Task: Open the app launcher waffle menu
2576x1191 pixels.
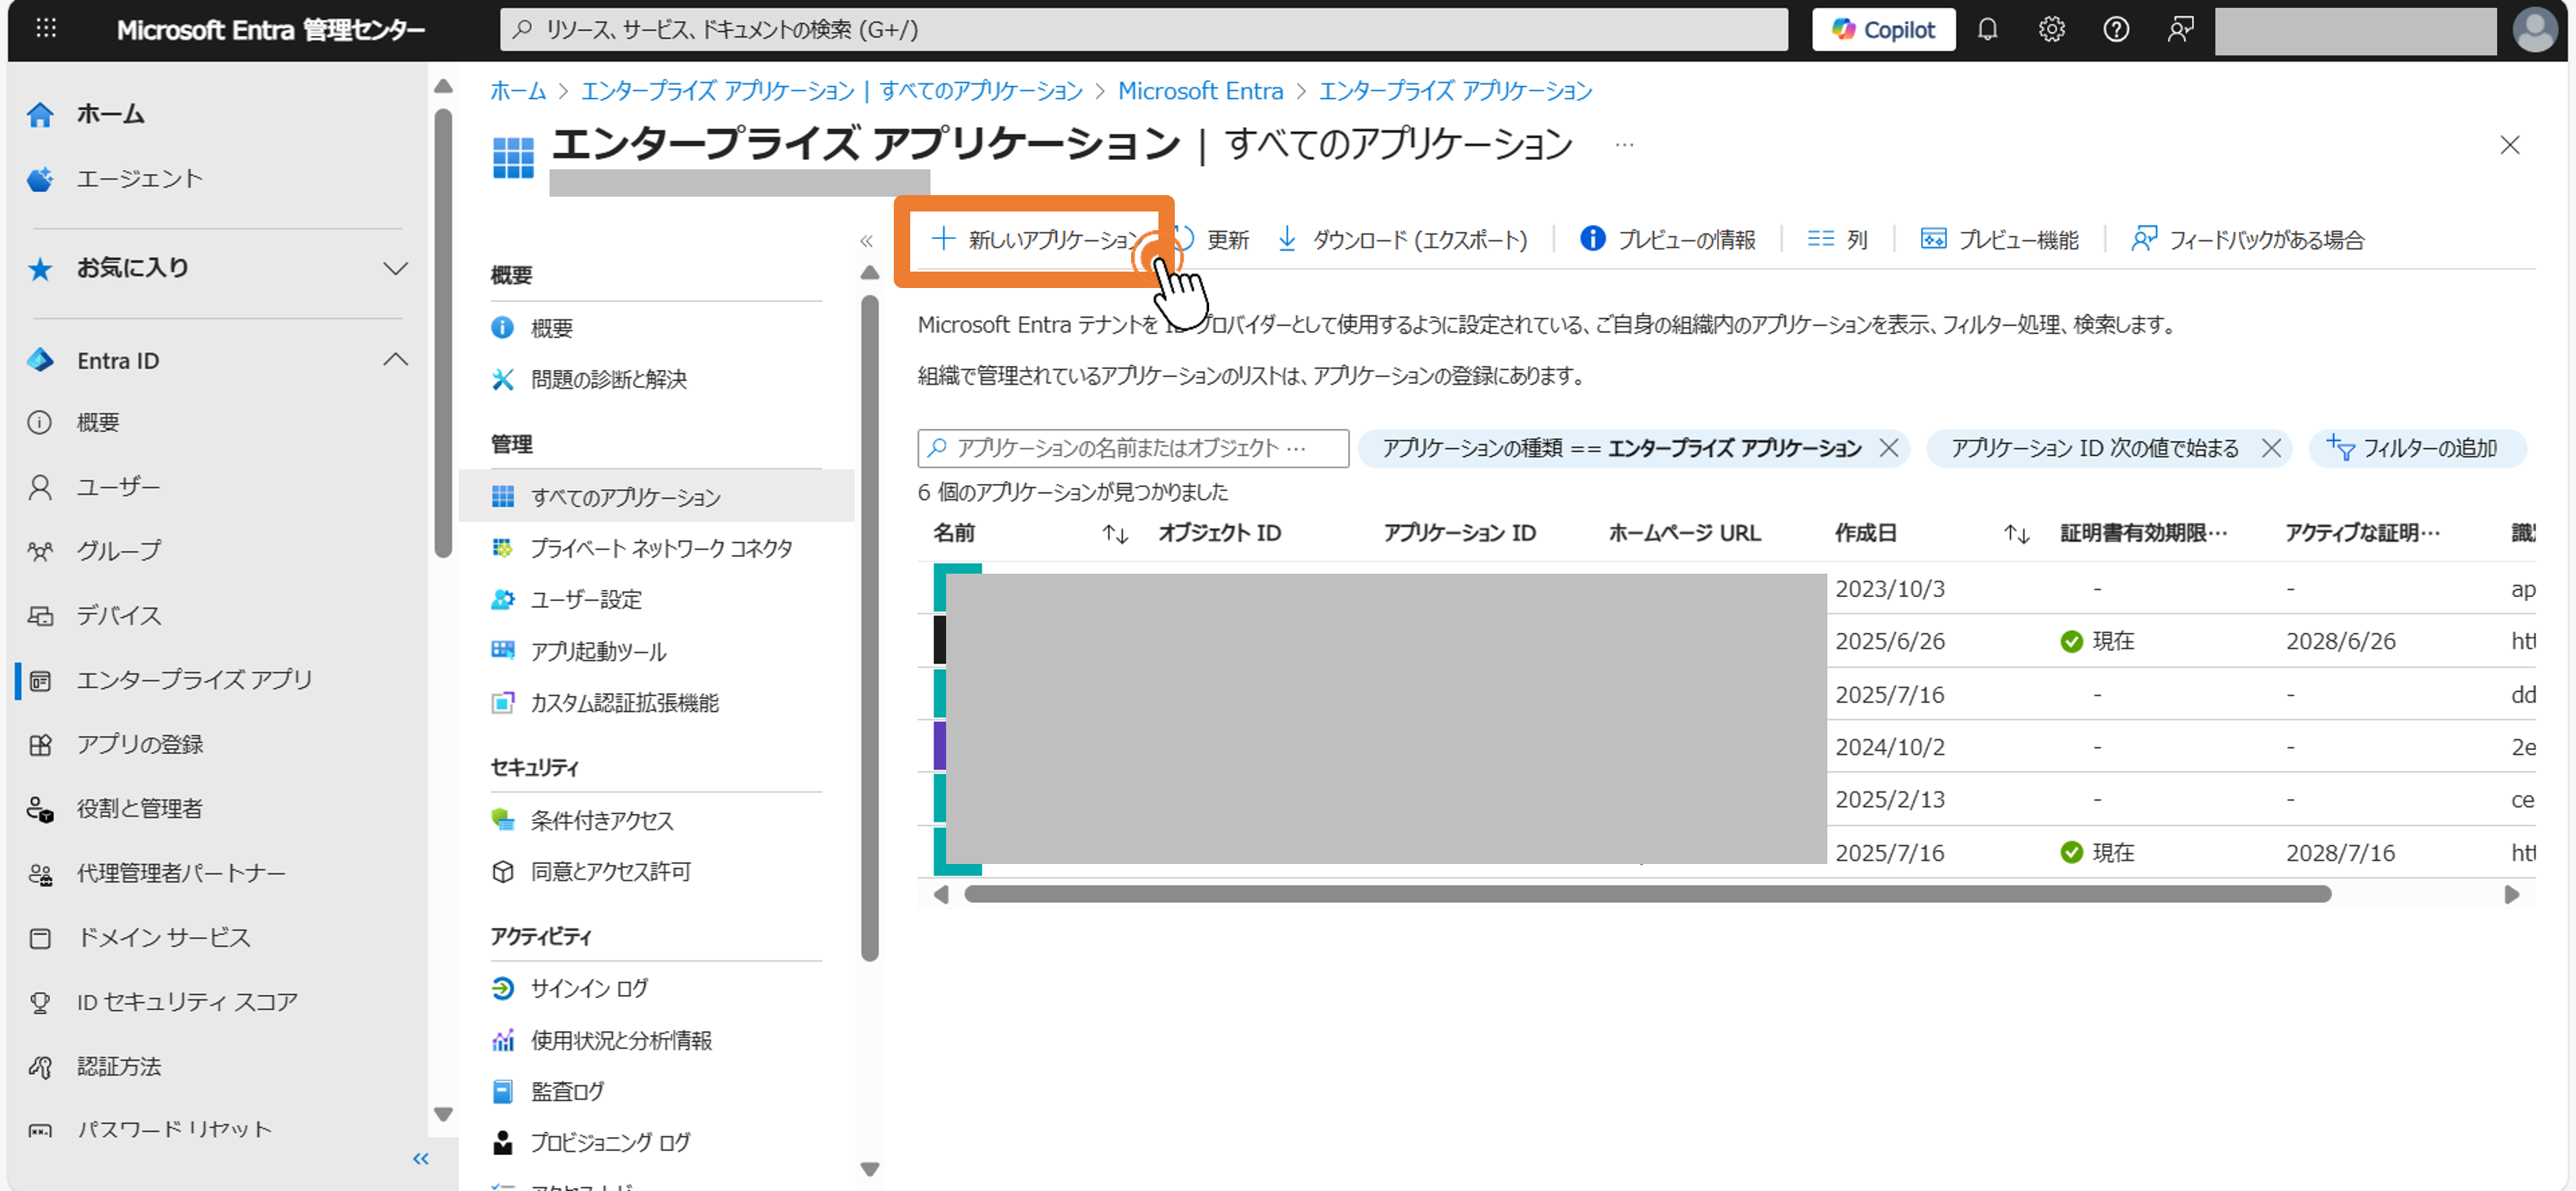Action: pyautogui.click(x=46, y=29)
